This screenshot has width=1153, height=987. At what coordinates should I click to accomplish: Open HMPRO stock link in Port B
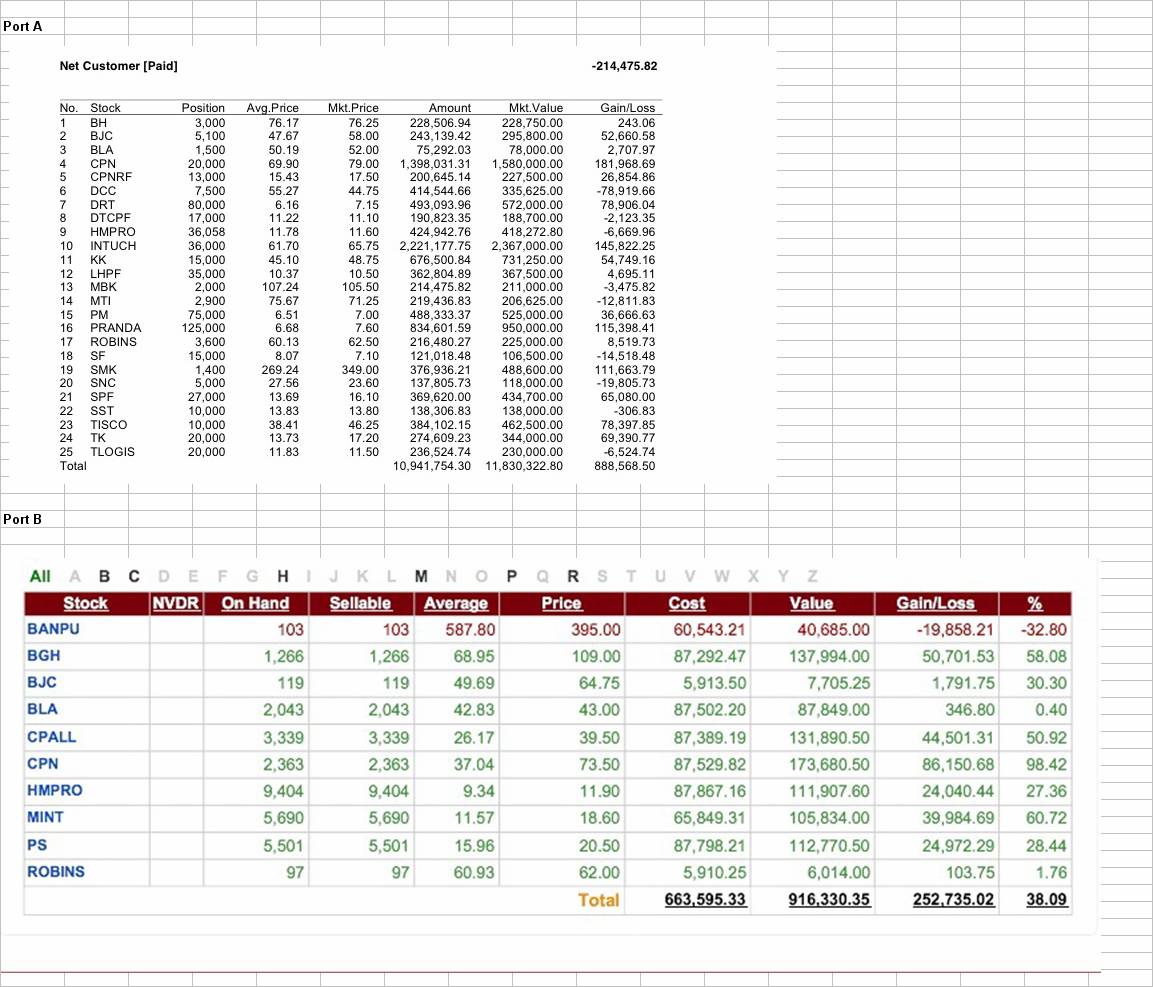pyautogui.click(x=55, y=790)
